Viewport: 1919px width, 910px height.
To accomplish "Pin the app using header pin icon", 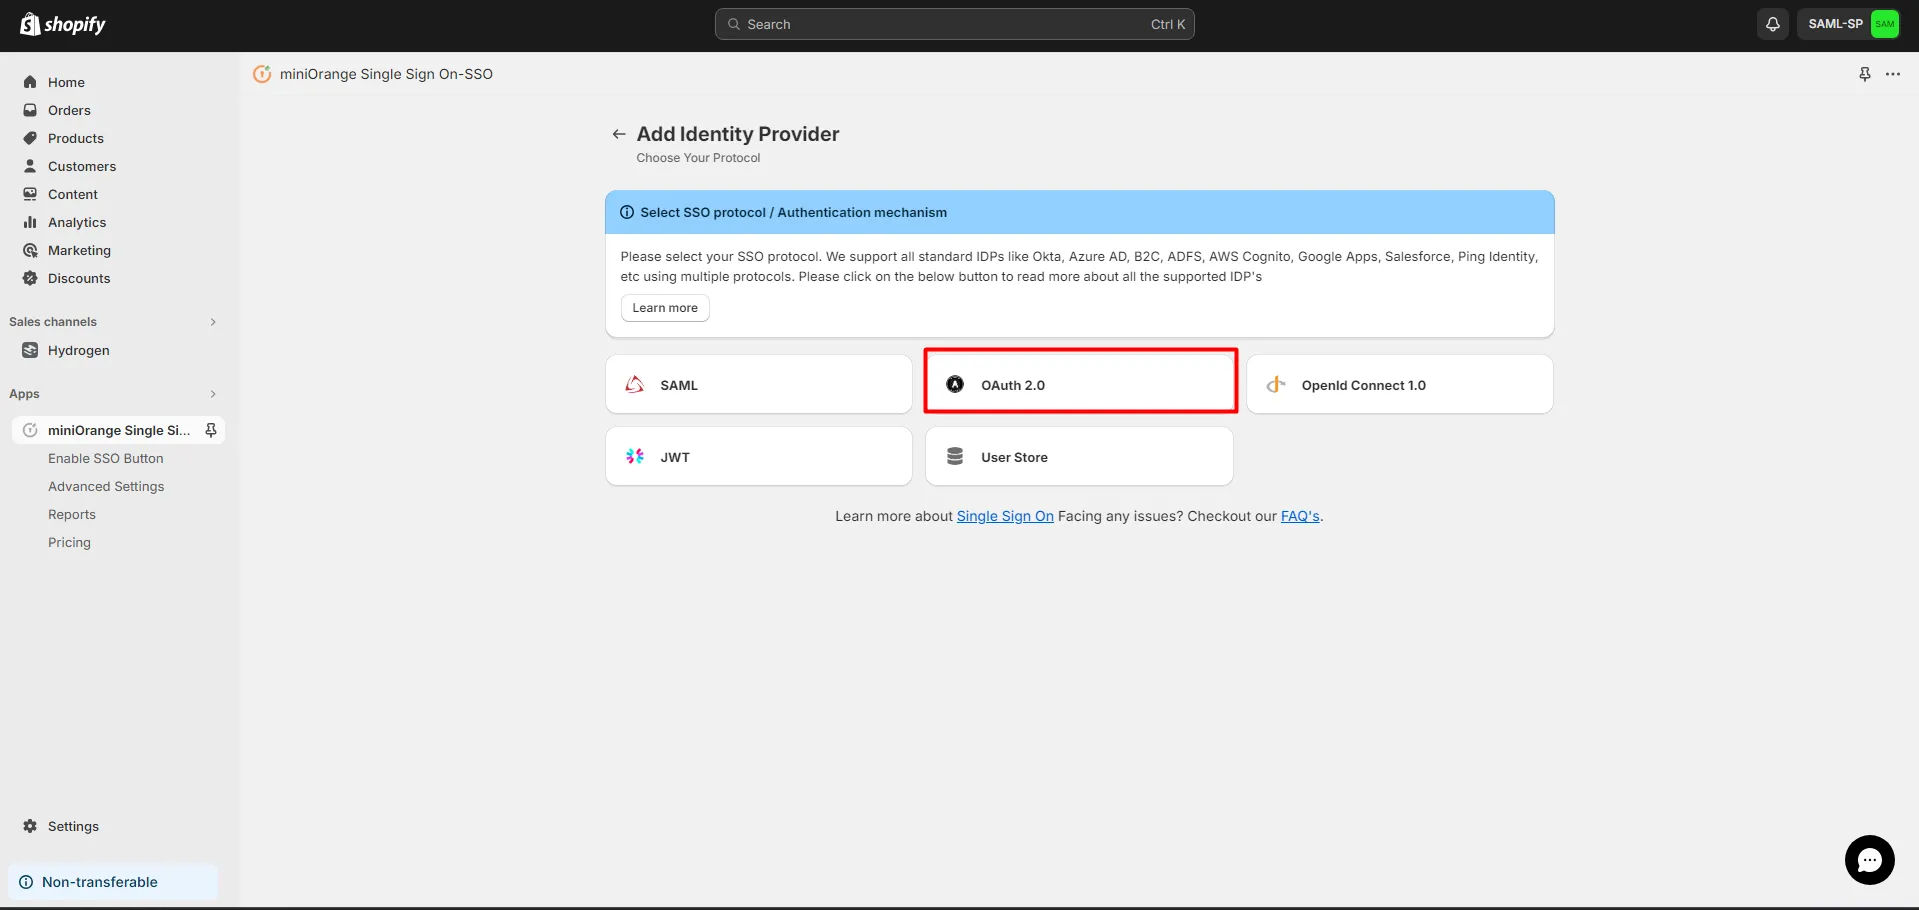I will [x=1865, y=74].
